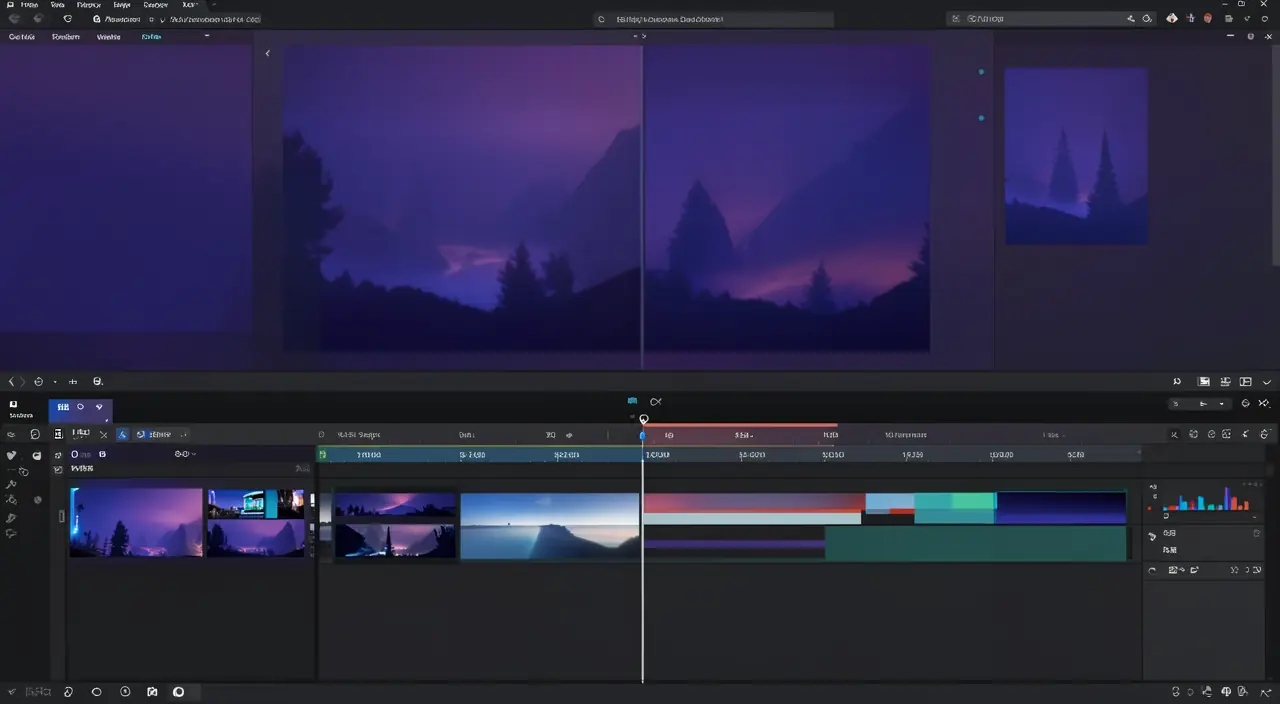Select the red gradient clip after the playhead
This screenshot has width=1280, height=704.
tap(753, 502)
